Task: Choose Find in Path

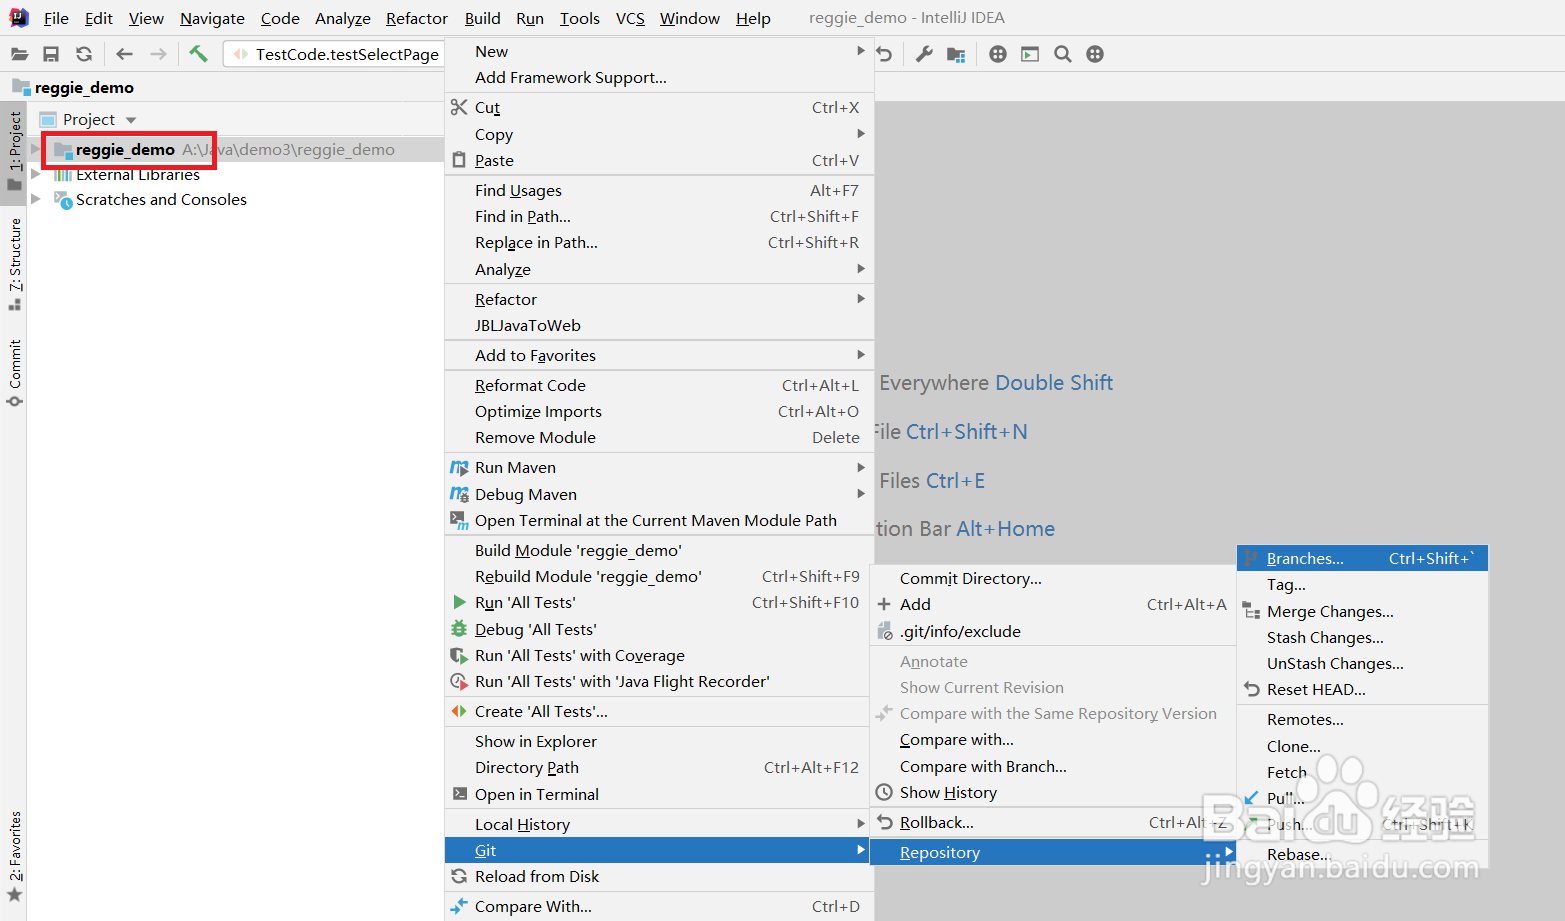Action: (x=659, y=216)
